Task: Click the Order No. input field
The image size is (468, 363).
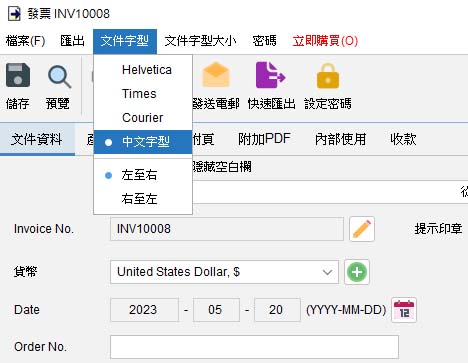Action: pos(254,347)
